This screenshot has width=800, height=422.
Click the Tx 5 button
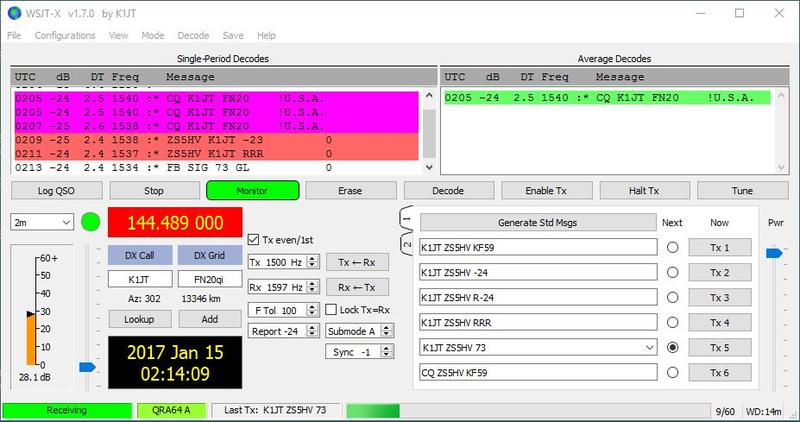720,347
